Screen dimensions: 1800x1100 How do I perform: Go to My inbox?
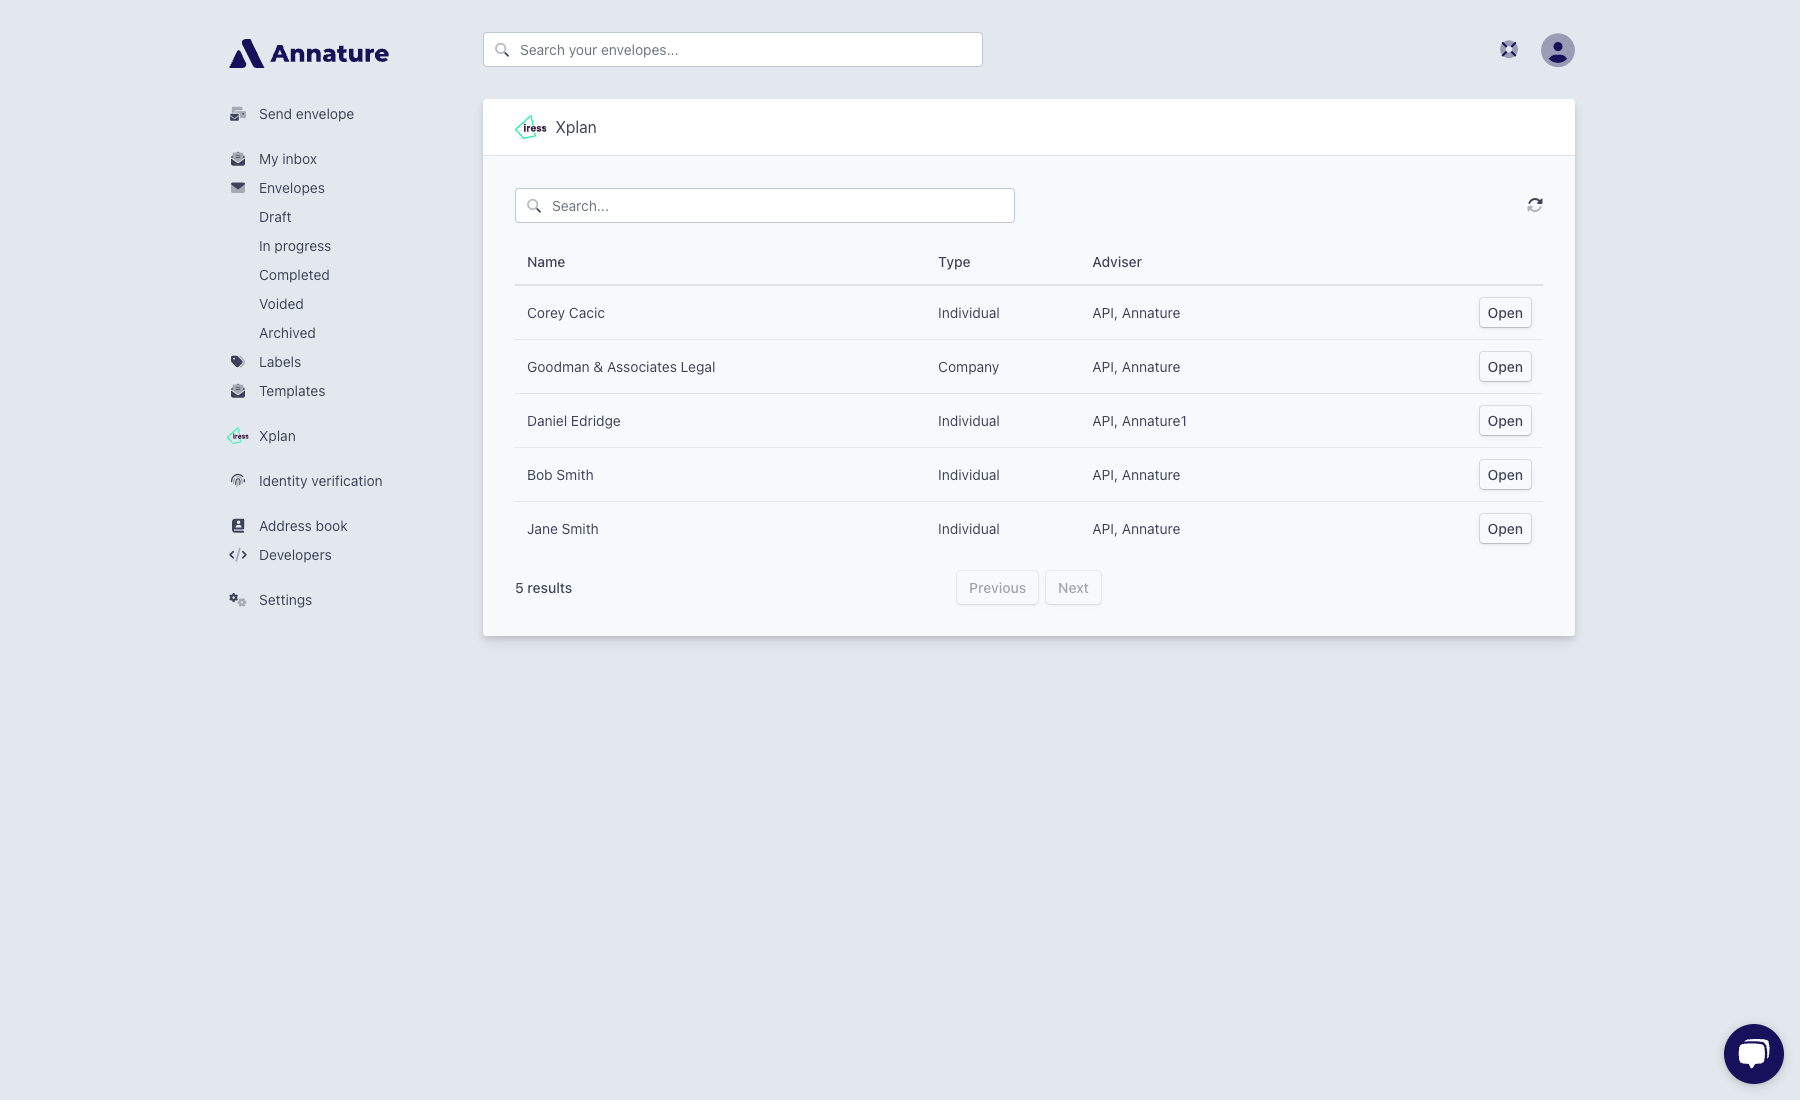(287, 159)
